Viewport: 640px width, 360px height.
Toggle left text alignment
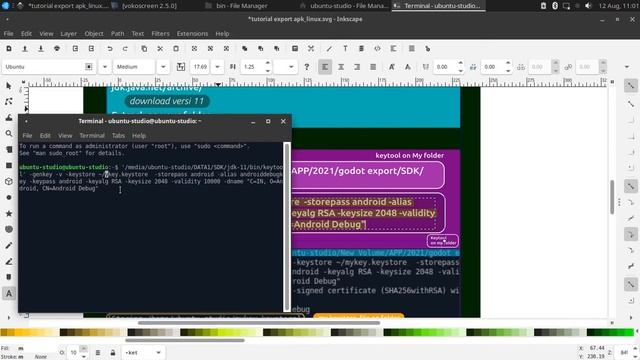[325, 67]
